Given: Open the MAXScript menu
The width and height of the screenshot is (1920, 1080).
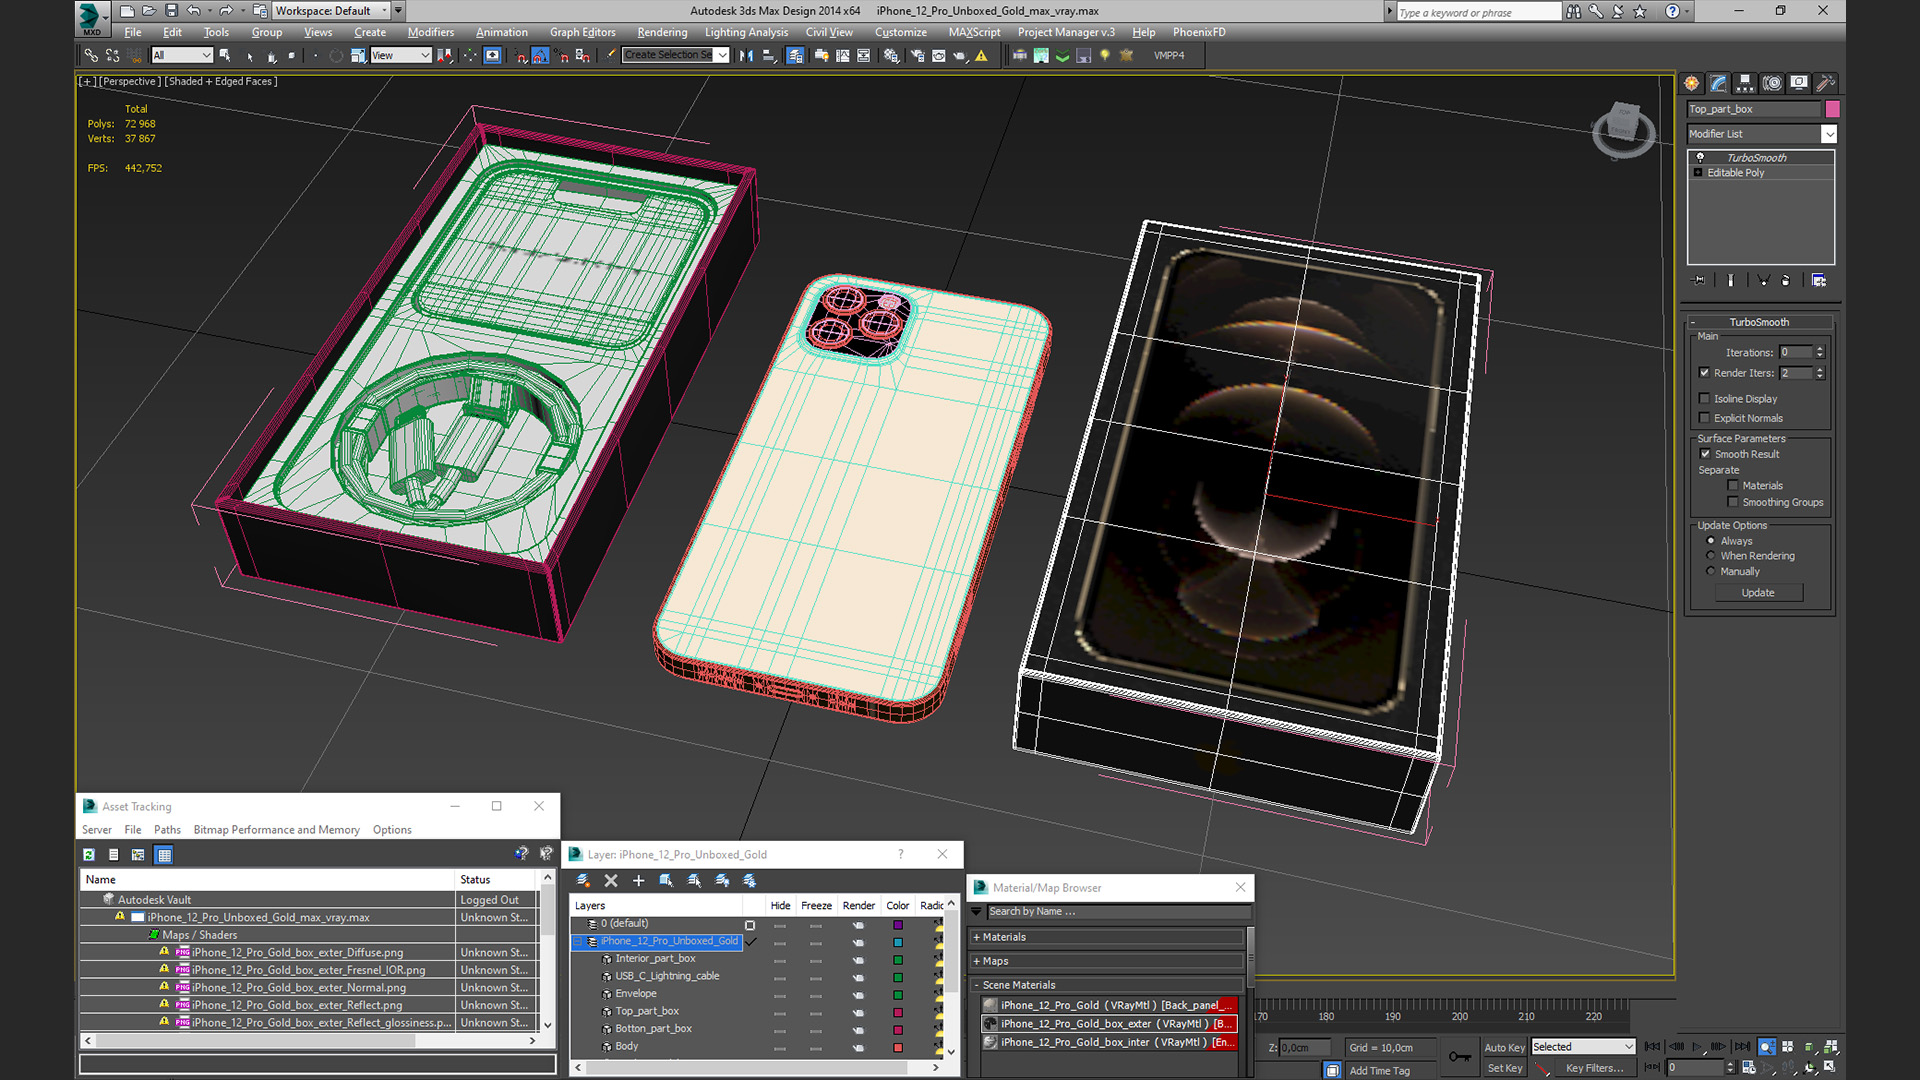Looking at the screenshot, I should 974,32.
